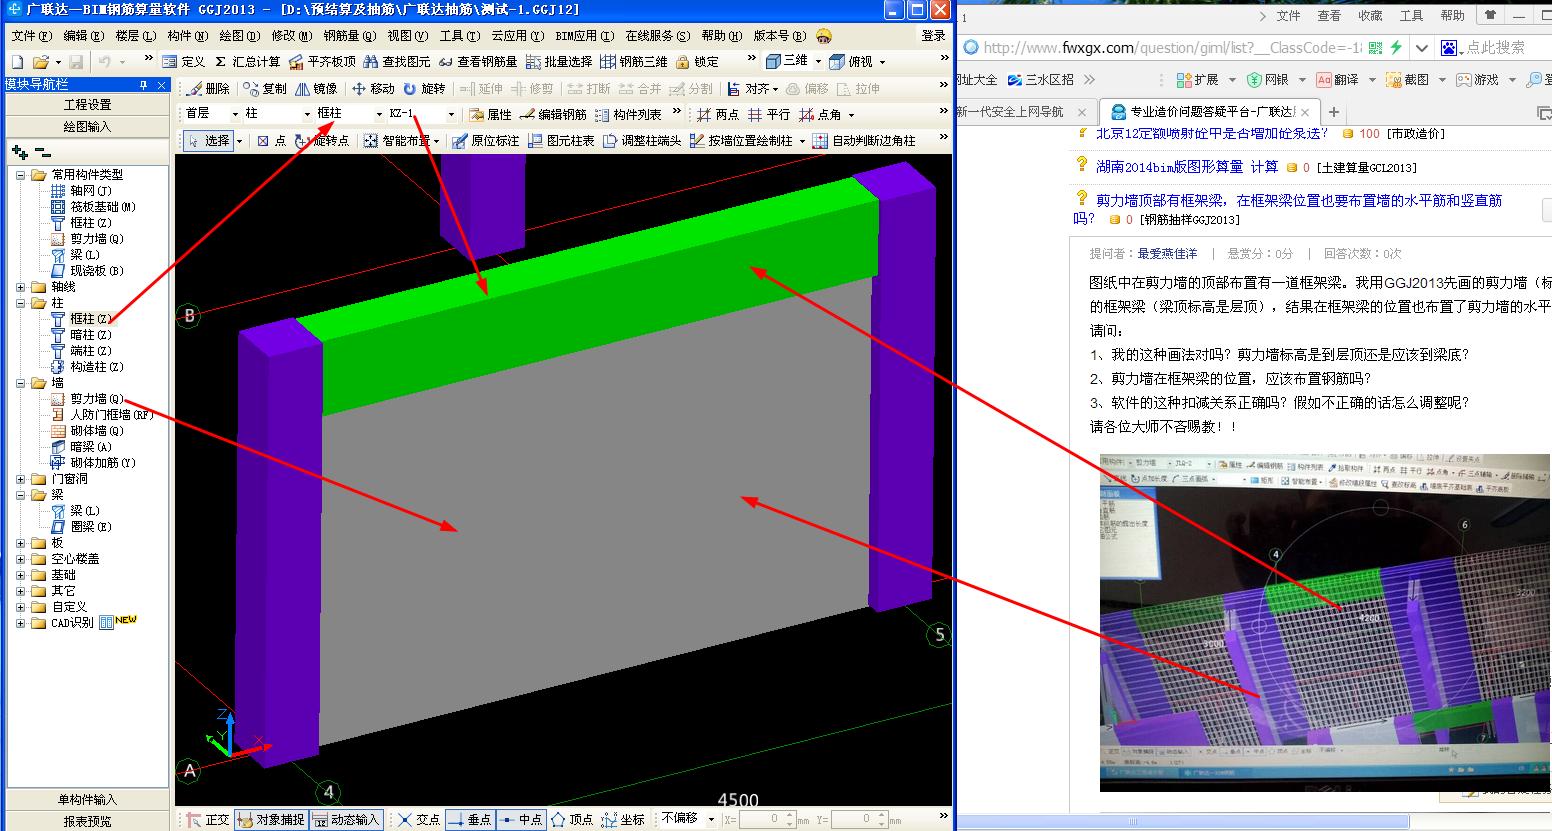The image size is (1552, 831).
Task: Click the question's screenshot image in browser
Action: pos(1325,622)
